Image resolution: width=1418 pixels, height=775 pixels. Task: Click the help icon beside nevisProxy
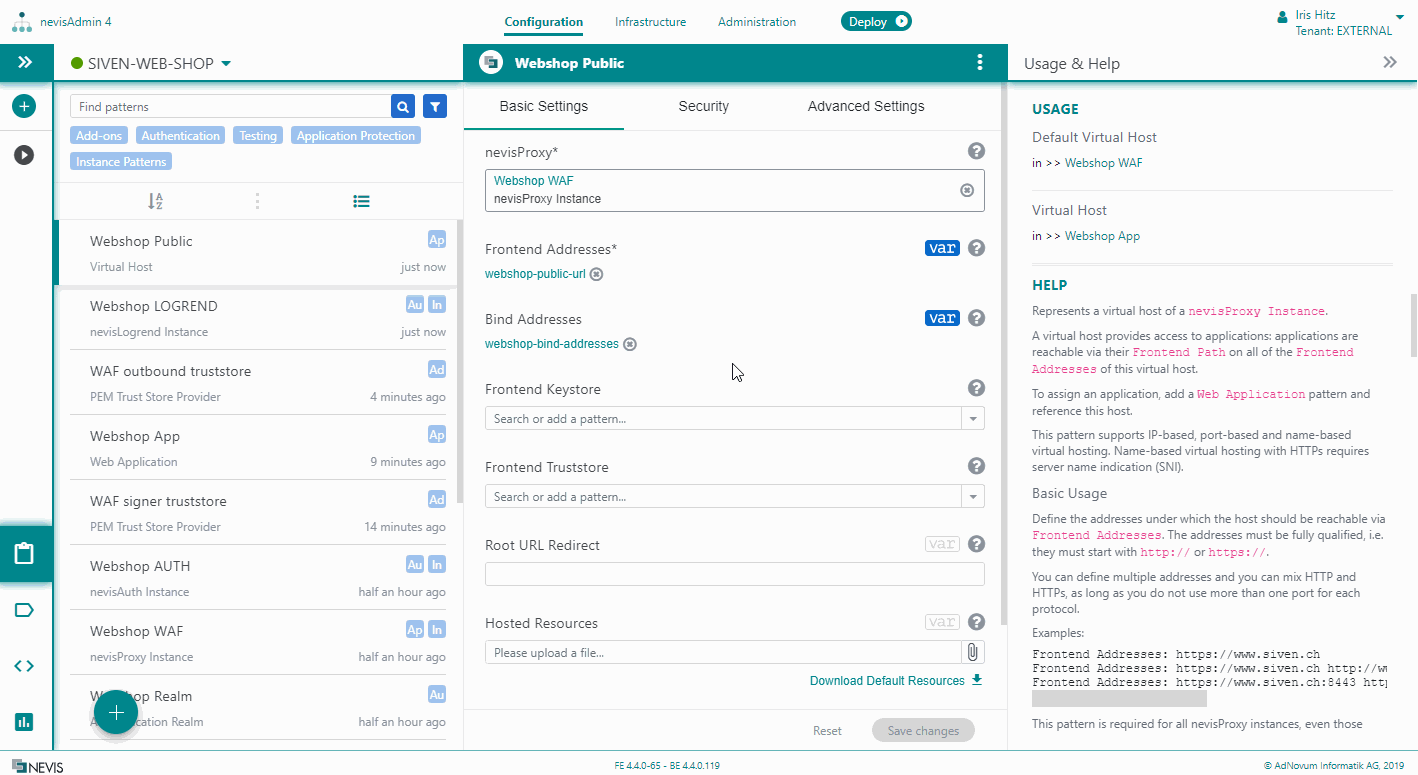click(976, 151)
